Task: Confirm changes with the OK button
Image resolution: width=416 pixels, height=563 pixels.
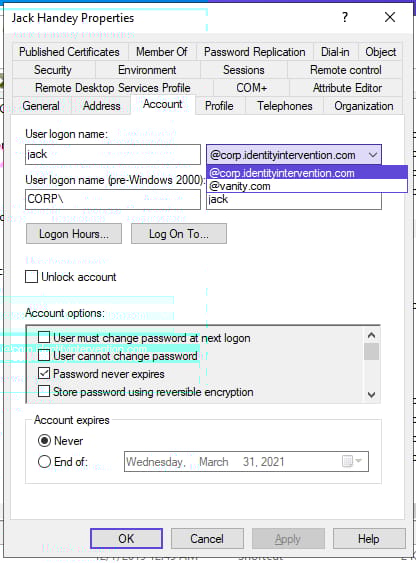Action: [126, 539]
